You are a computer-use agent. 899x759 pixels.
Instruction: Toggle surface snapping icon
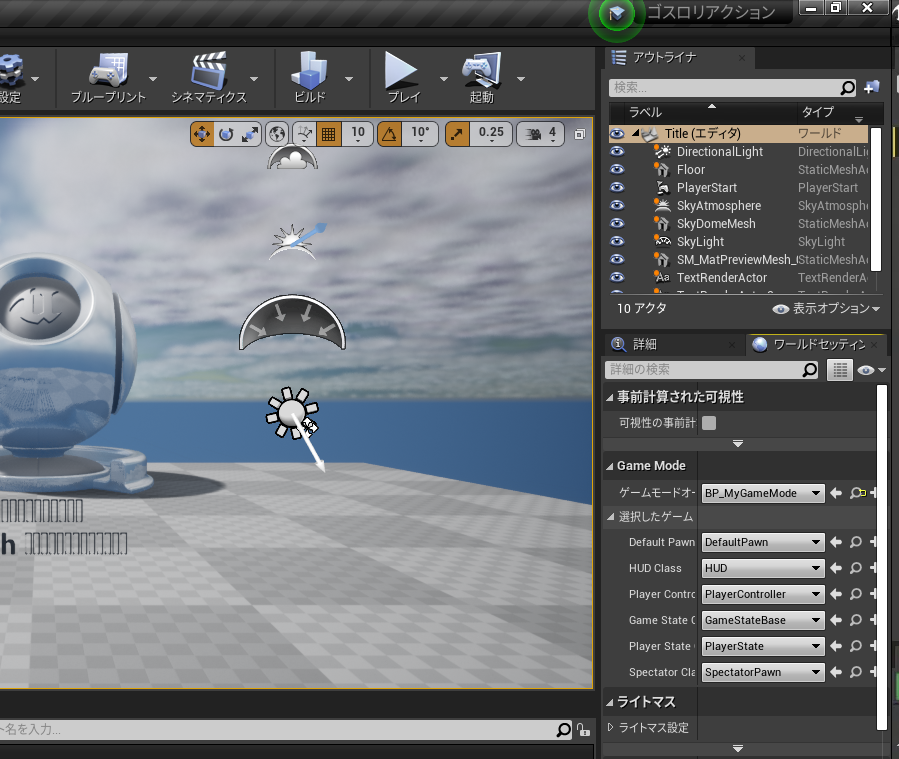pos(304,135)
